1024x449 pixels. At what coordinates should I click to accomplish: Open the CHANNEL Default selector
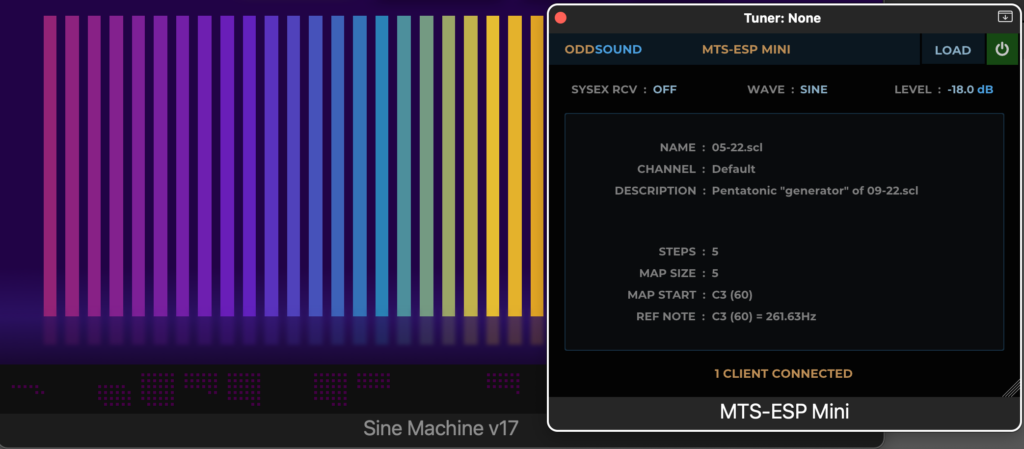tap(733, 169)
